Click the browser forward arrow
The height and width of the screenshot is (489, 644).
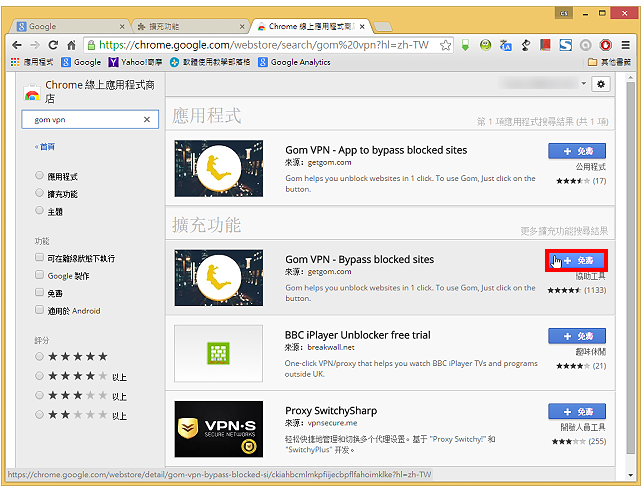[35, 45]
